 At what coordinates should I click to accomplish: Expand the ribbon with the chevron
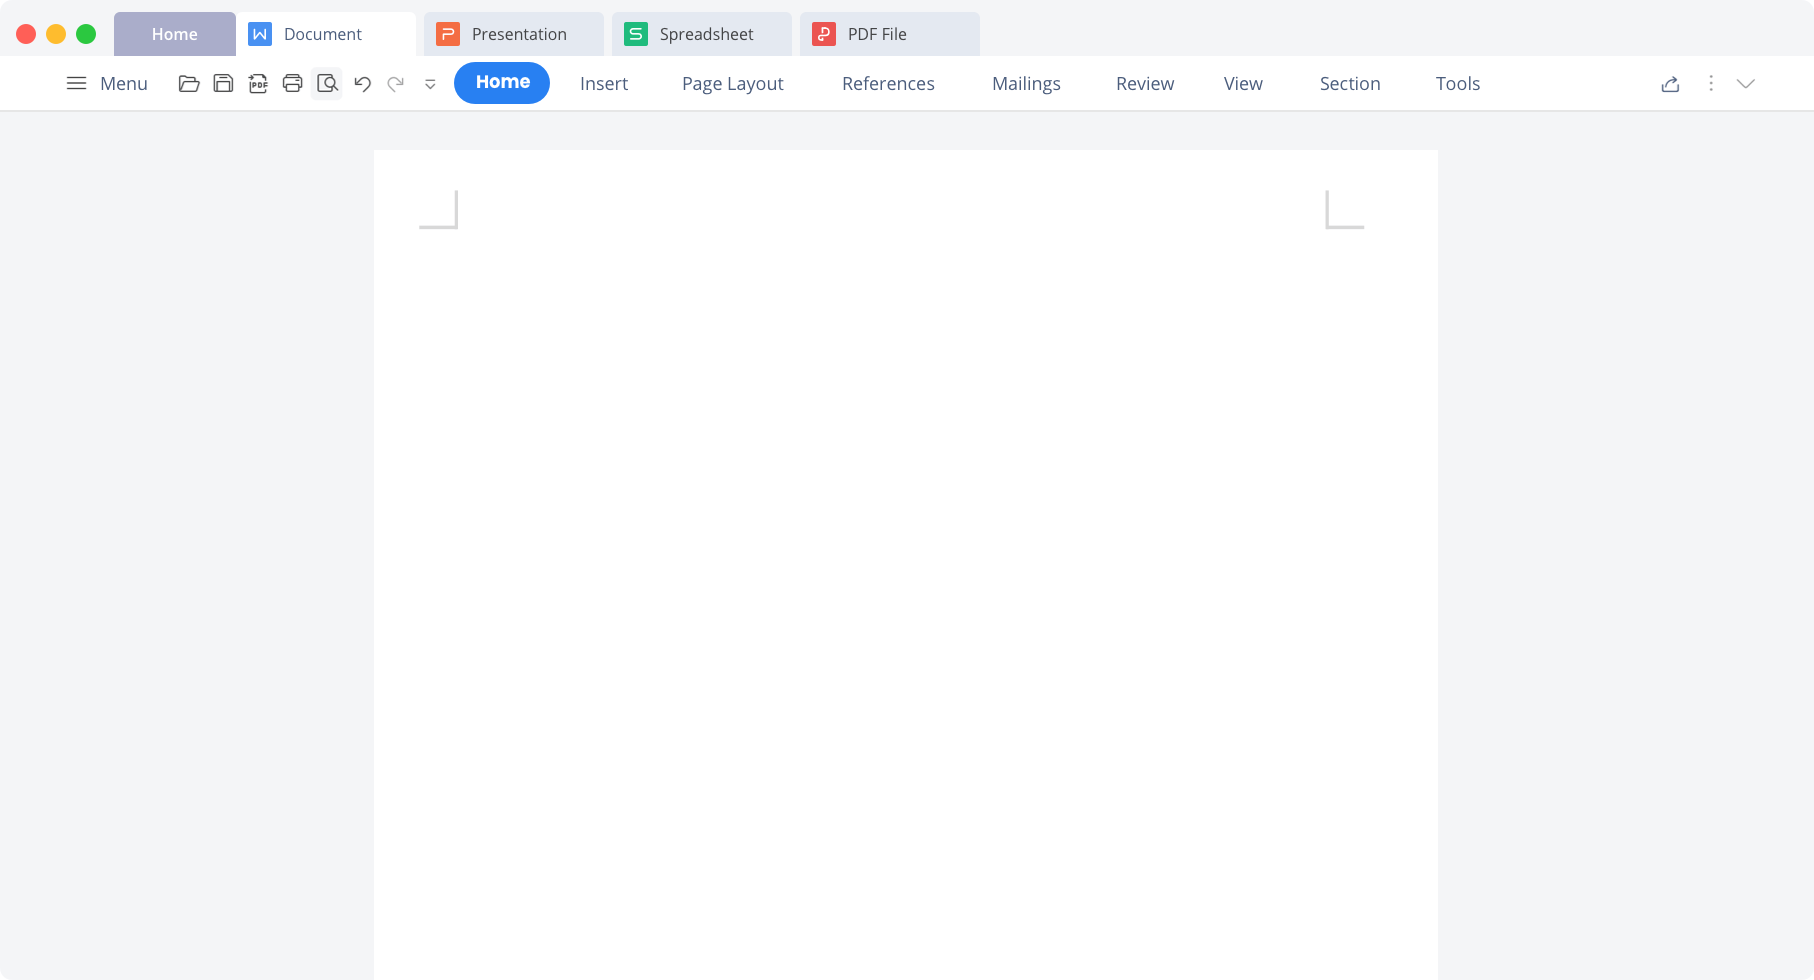(1746, 84)
